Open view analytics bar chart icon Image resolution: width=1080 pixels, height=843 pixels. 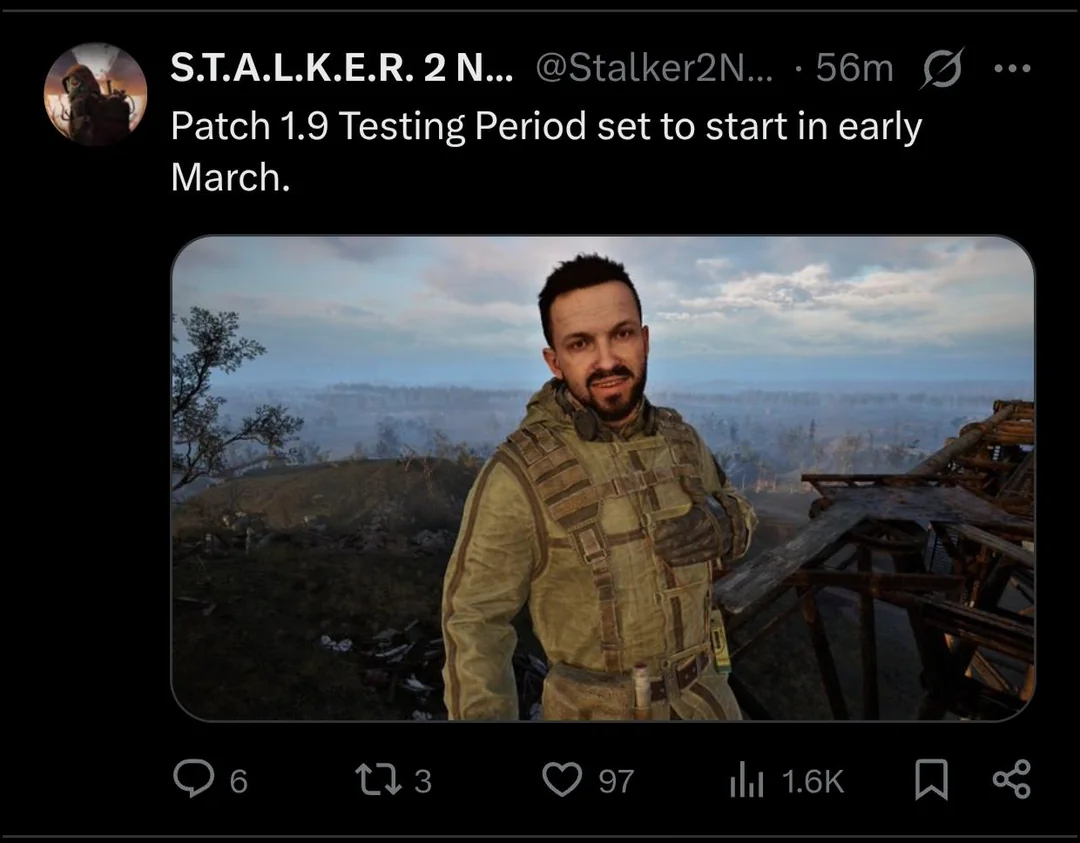pos(746,780)
